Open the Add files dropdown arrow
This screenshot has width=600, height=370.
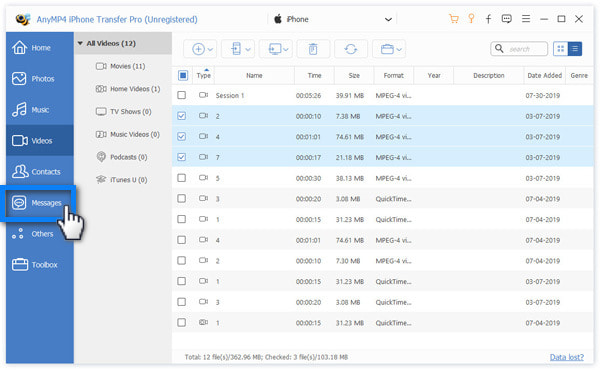click(210, 49)
